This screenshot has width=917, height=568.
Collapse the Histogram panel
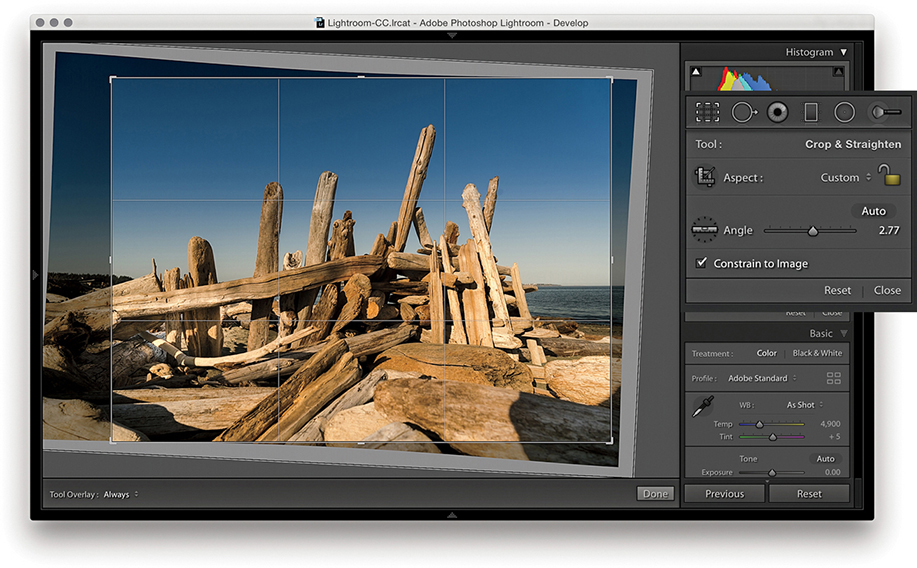click(x=843, y=52)
